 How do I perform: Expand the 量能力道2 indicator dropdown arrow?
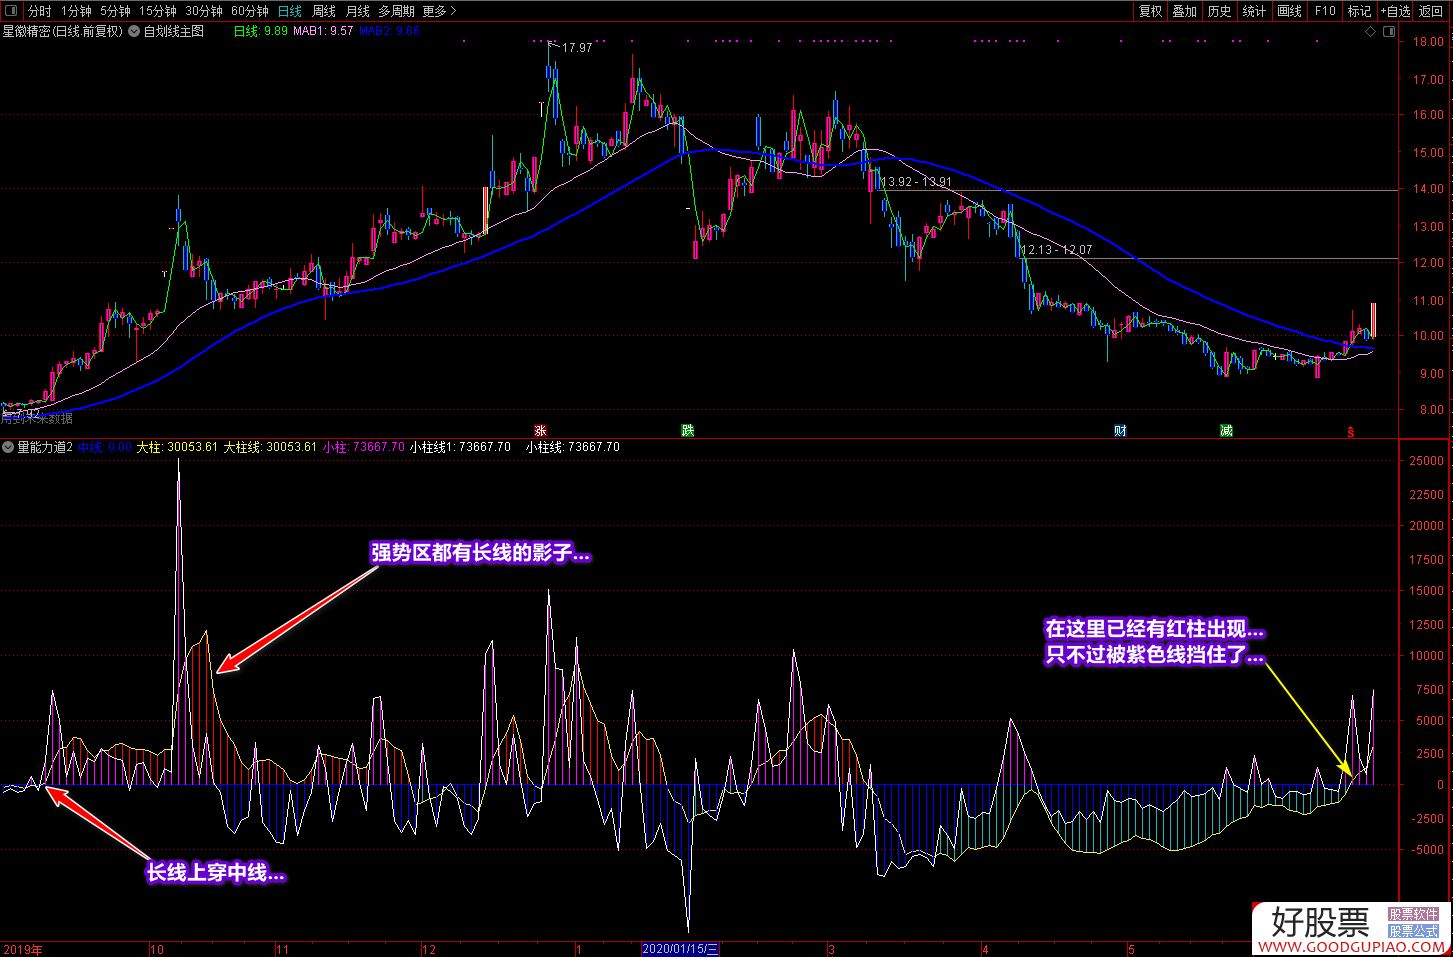pyautogui.click(x=9, y=447)
